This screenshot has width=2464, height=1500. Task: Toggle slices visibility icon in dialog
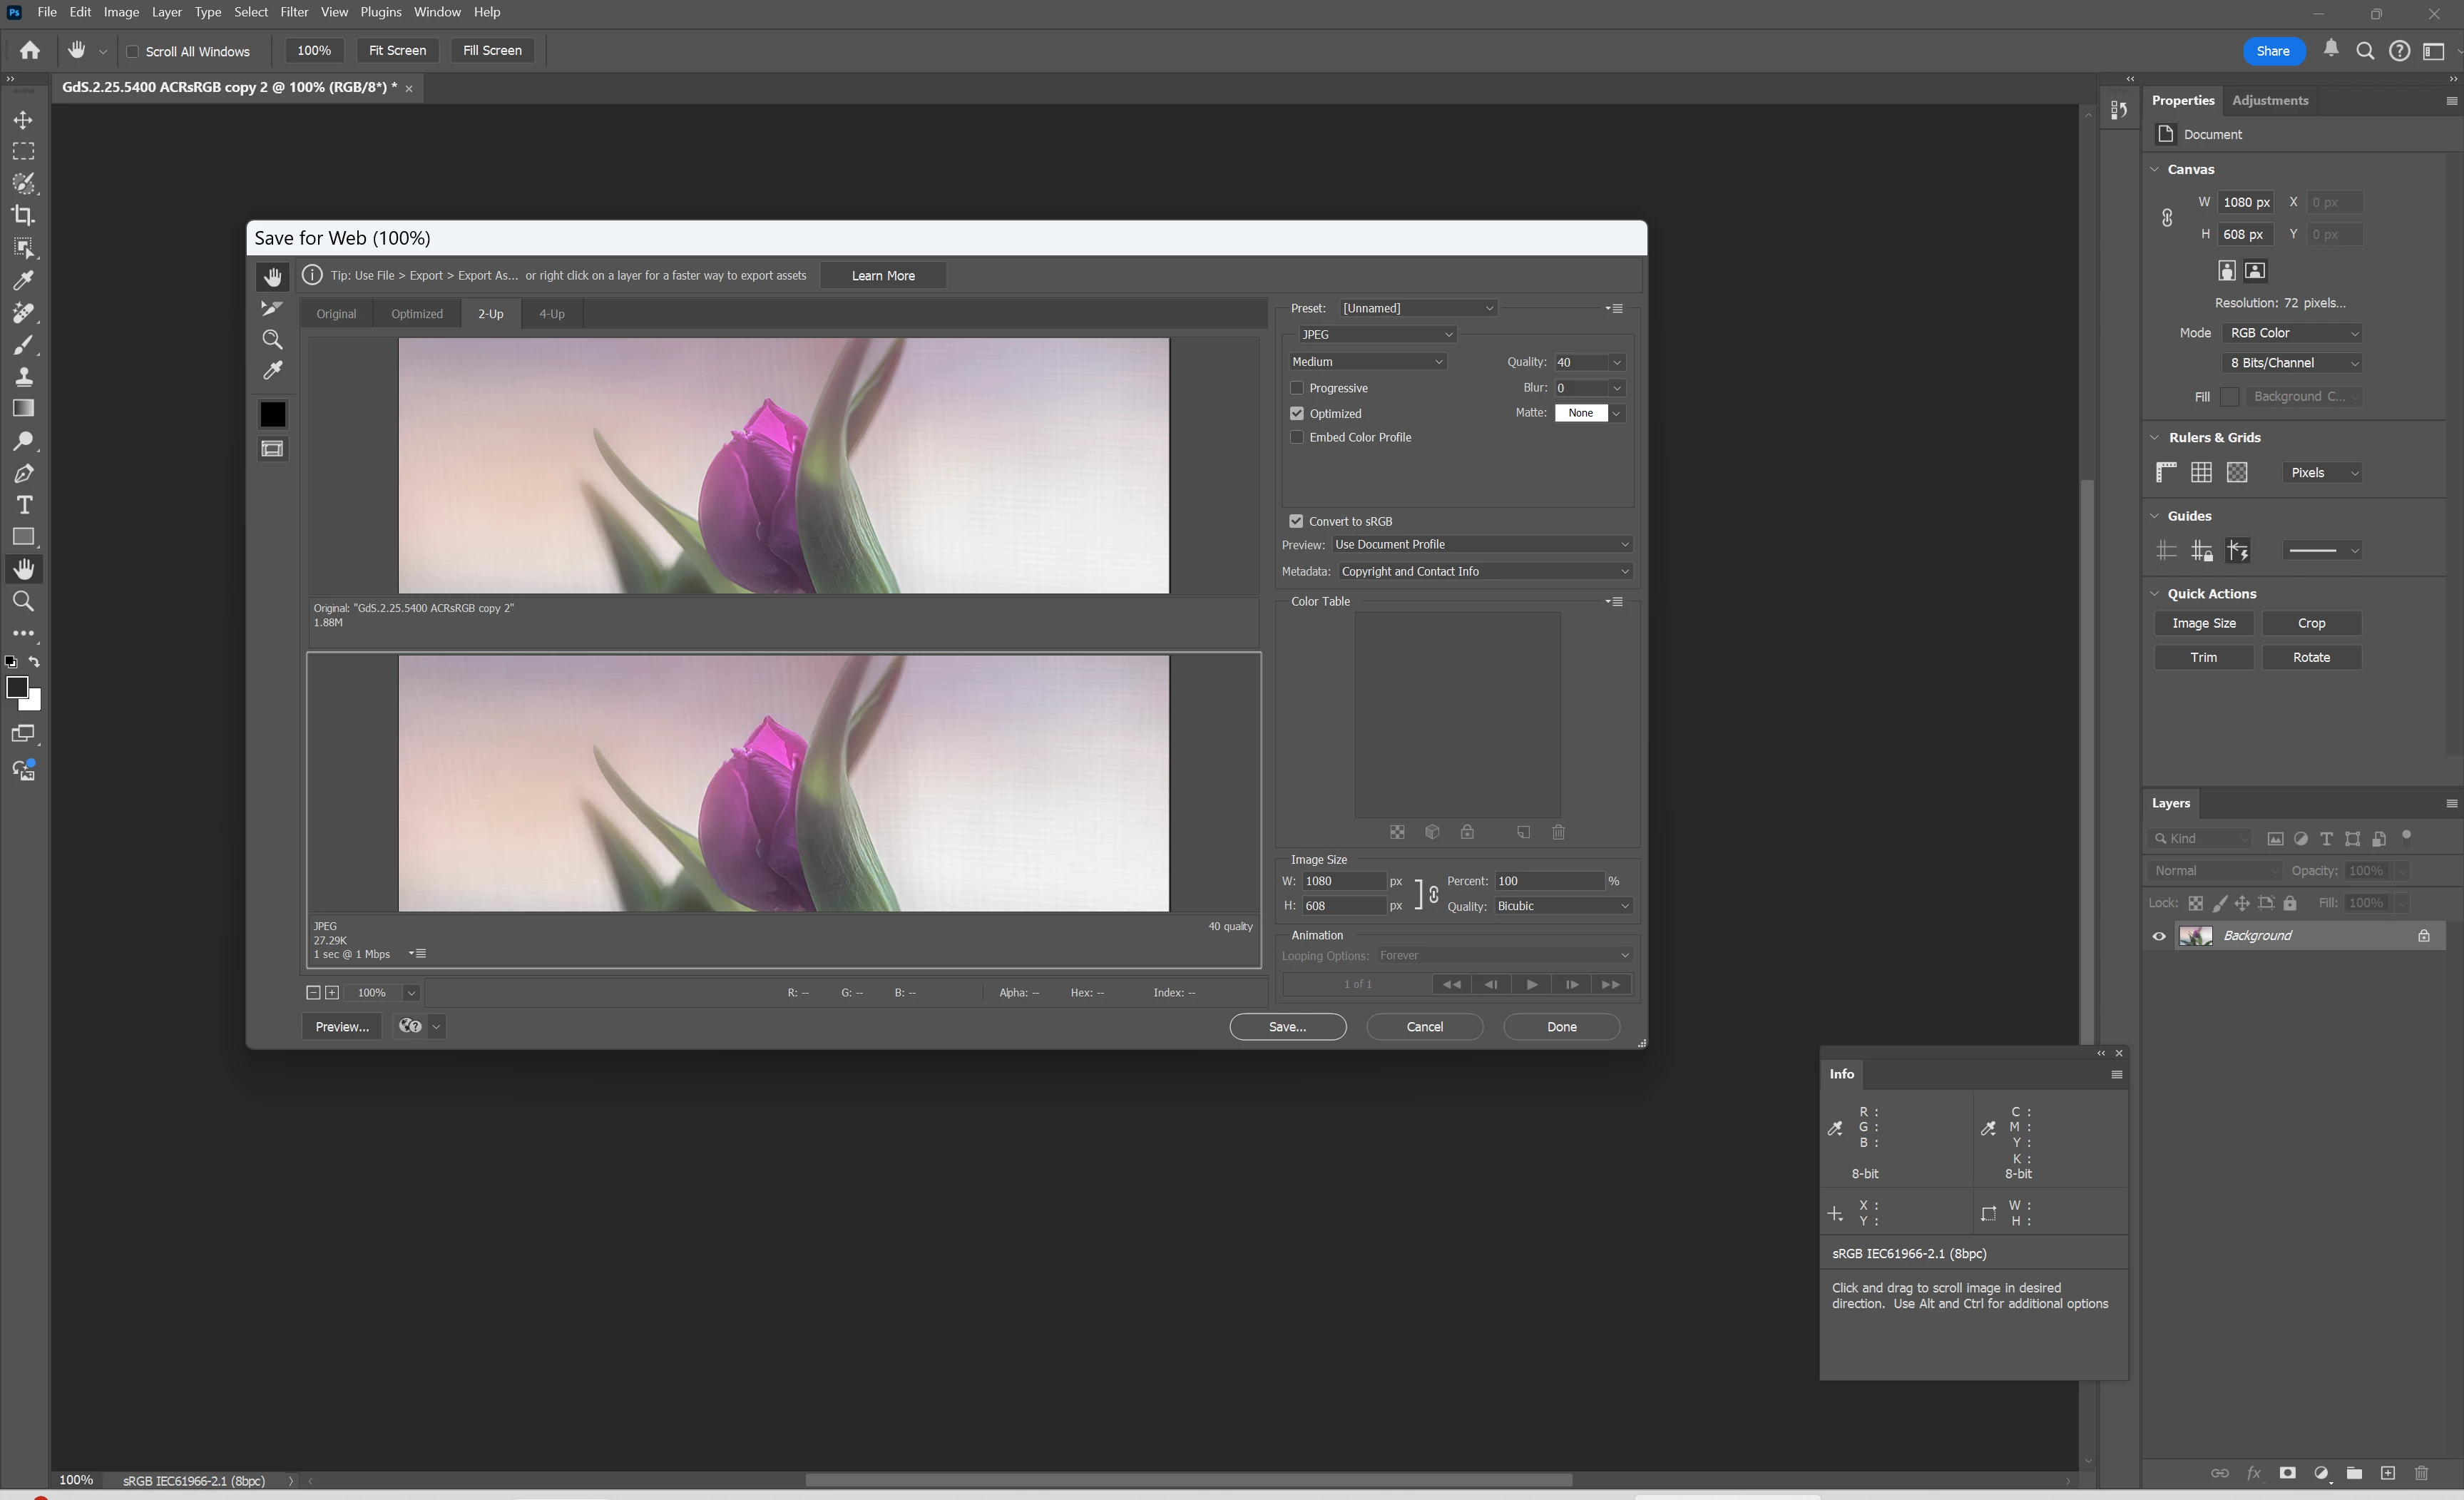(x=272, y=449)
